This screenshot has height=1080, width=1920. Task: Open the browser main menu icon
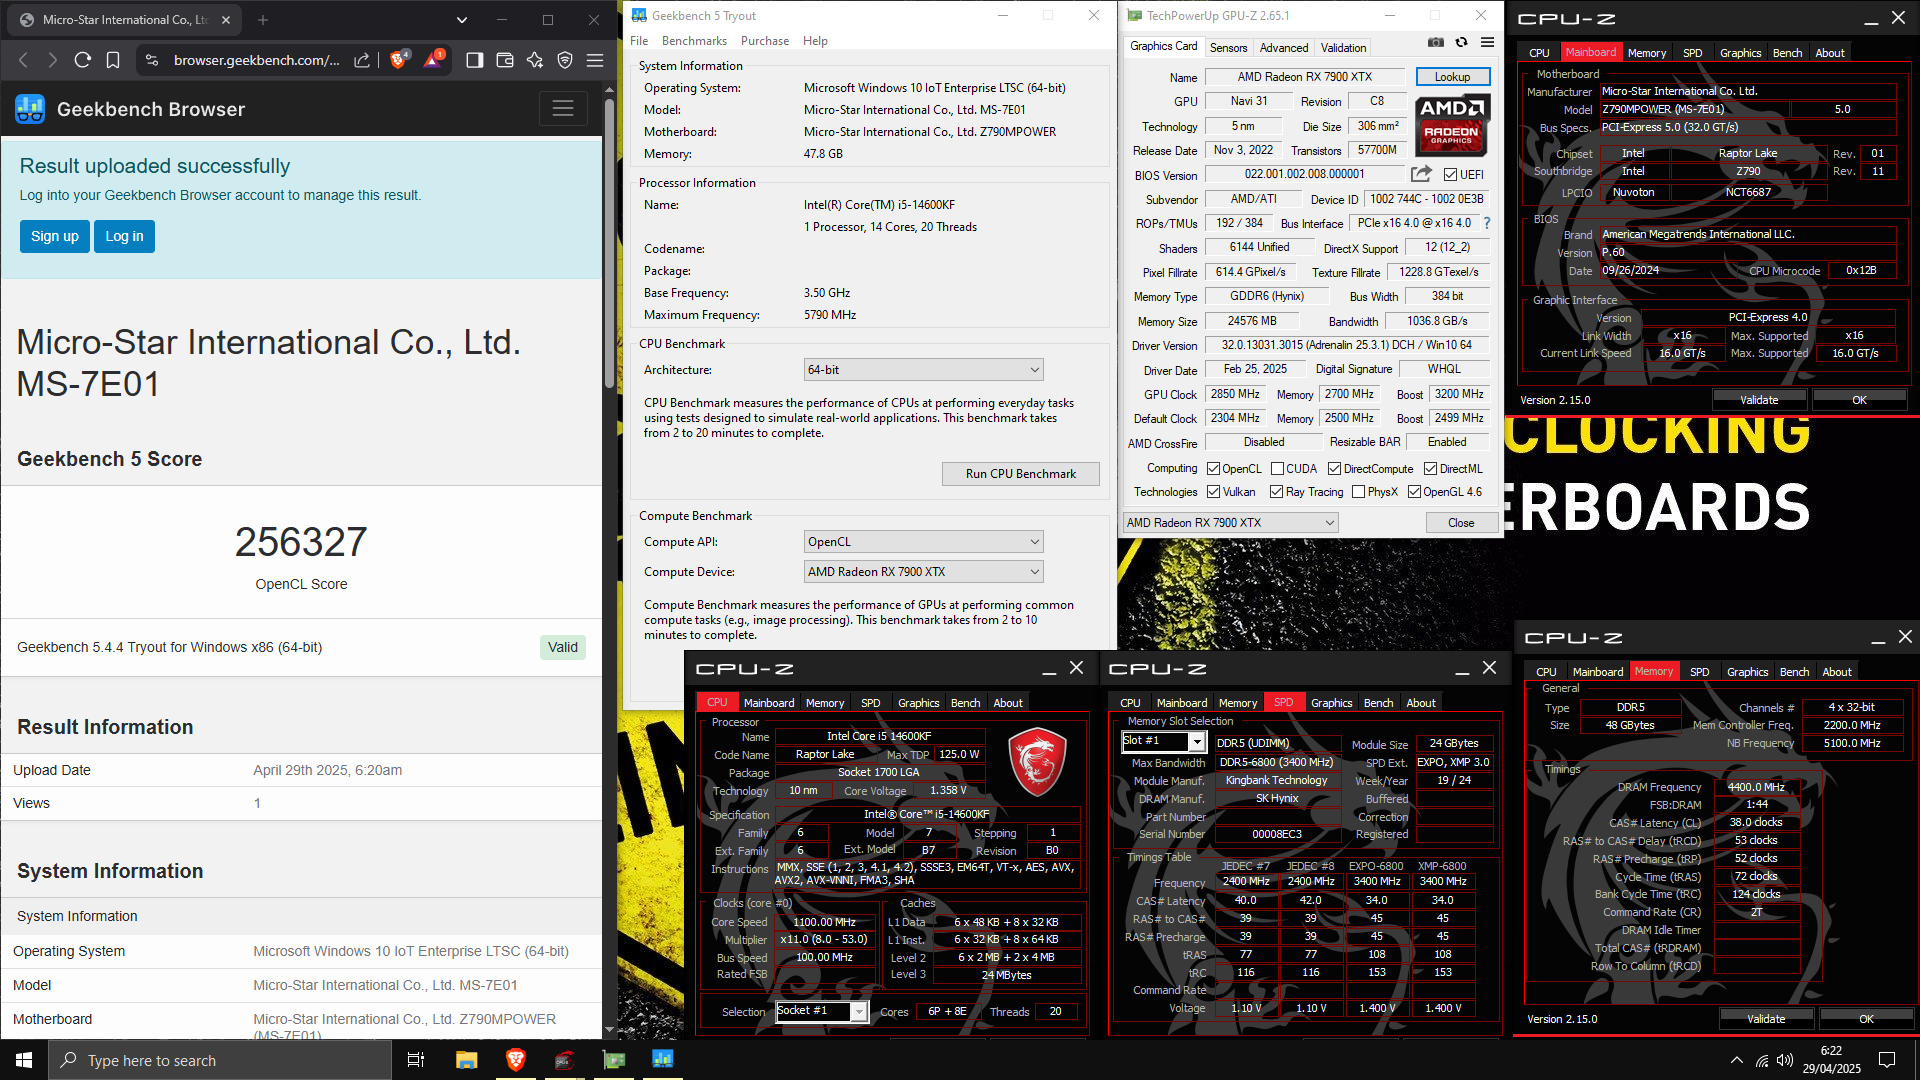(595, 60)
